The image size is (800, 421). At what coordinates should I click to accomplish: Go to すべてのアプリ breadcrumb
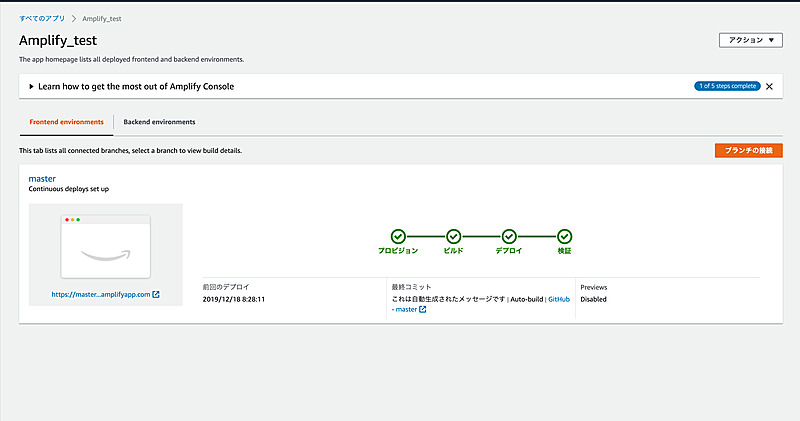[42, 19]
